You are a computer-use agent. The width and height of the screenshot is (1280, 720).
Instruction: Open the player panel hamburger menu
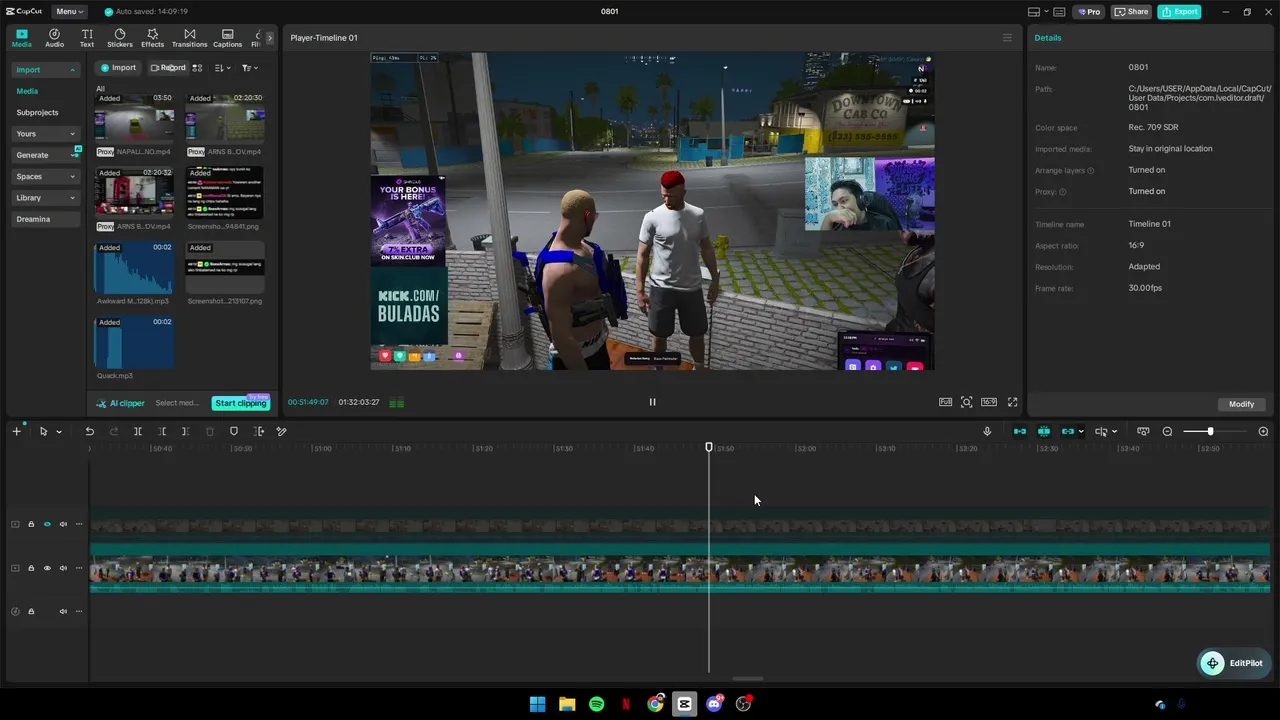[x=1007, y=38]
